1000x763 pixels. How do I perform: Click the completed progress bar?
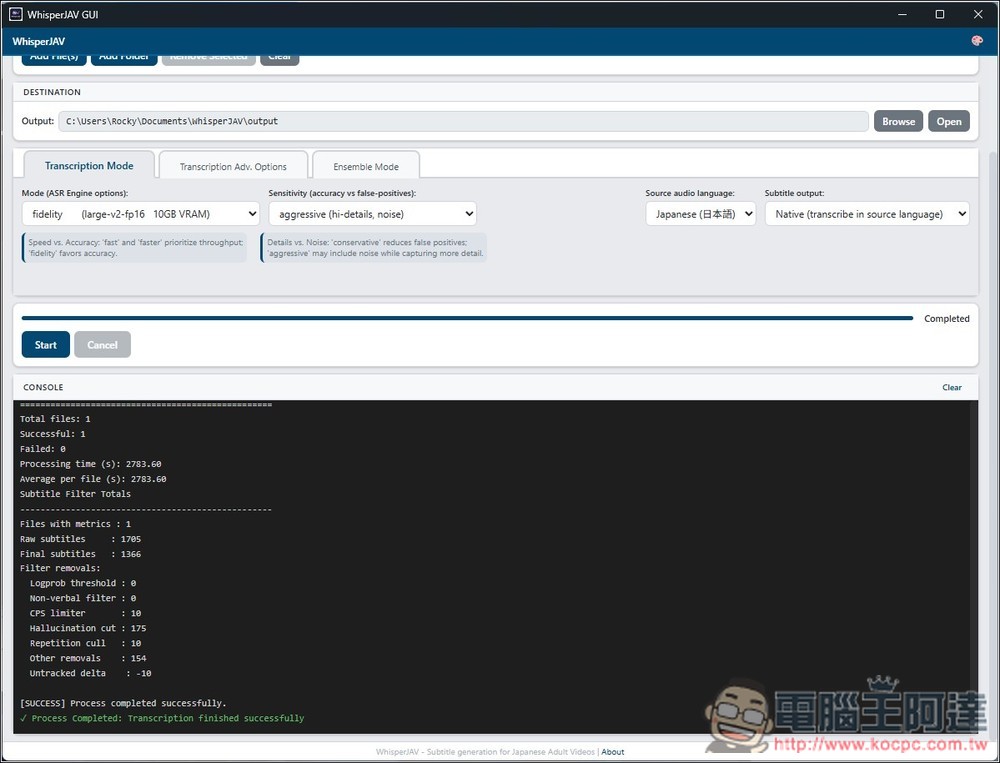click(467, 318)
